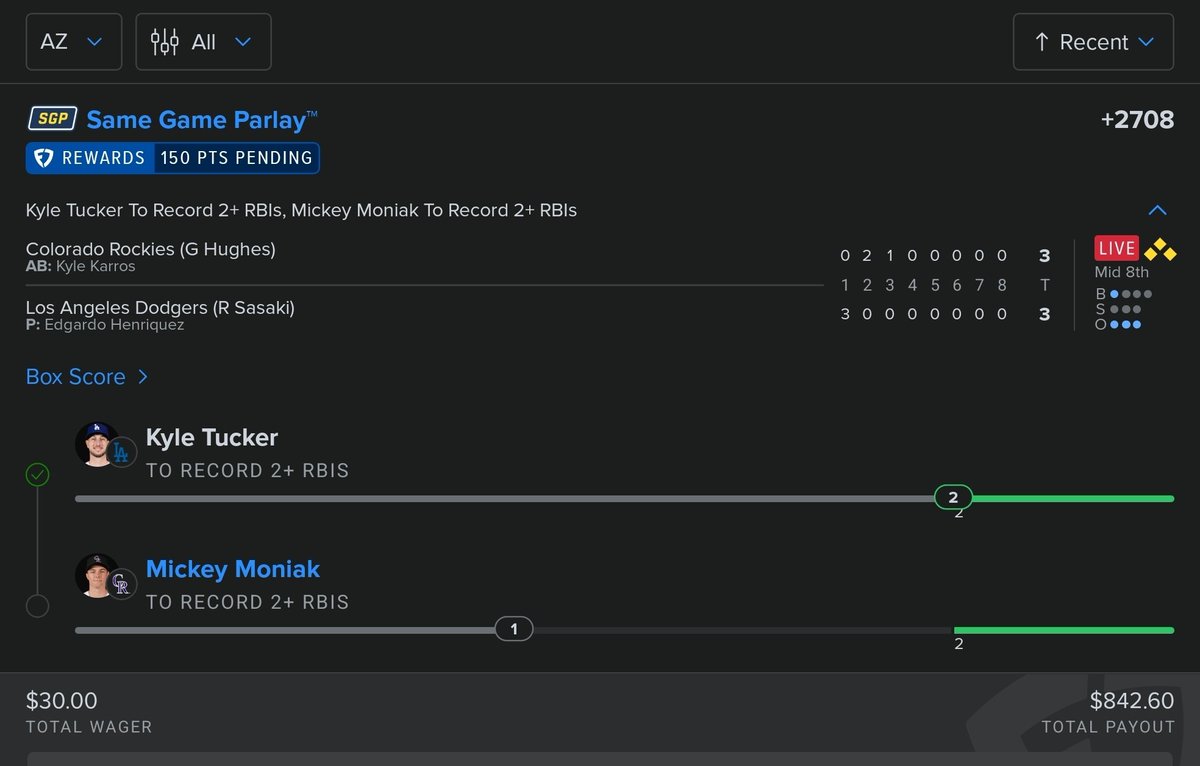
Task: Click the AB: Kyle Karros label
Action: pos(81,267)
